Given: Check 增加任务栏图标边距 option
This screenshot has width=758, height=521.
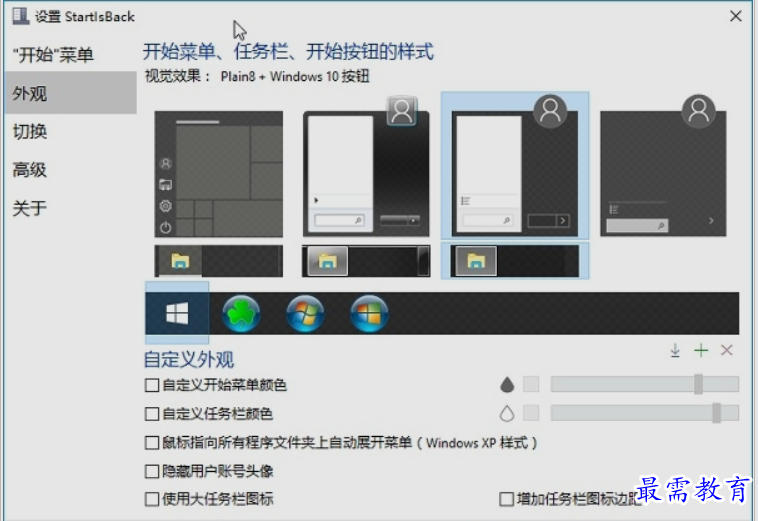Looking at the screenshot, I should pos(506,499).
